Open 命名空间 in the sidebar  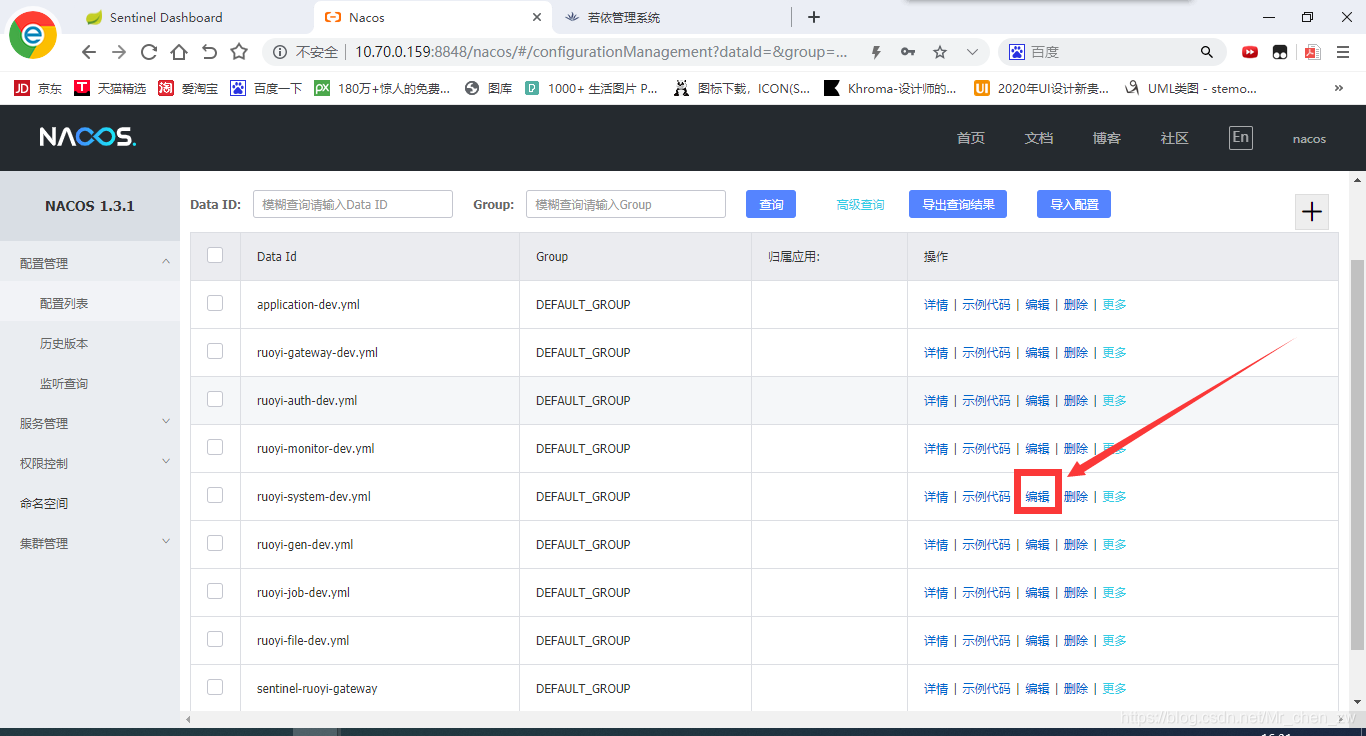(44, 503)
